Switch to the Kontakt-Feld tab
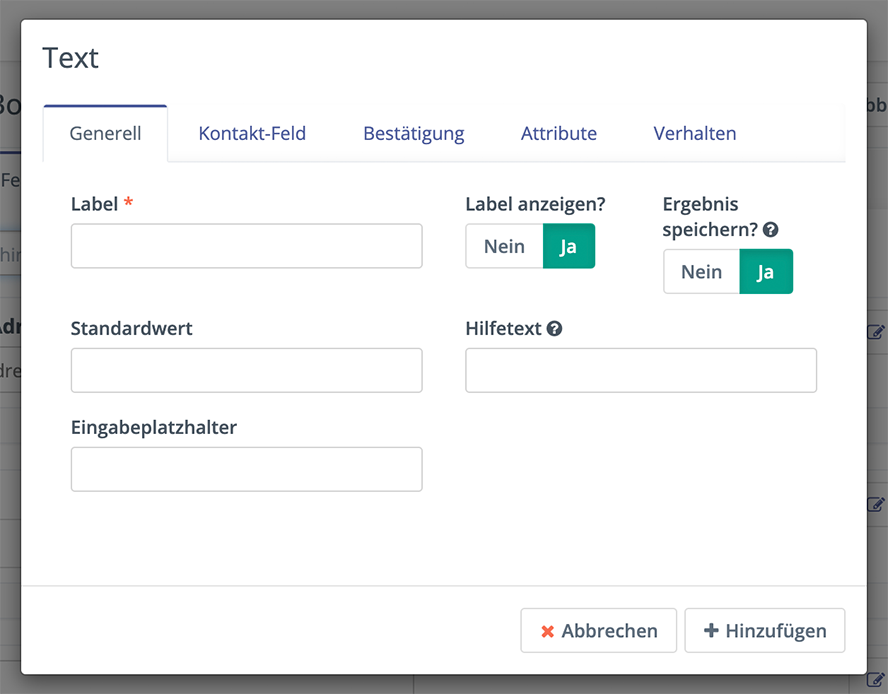Image resolution: width=888 pixels, height=694 pixels. tap(252, 133)
